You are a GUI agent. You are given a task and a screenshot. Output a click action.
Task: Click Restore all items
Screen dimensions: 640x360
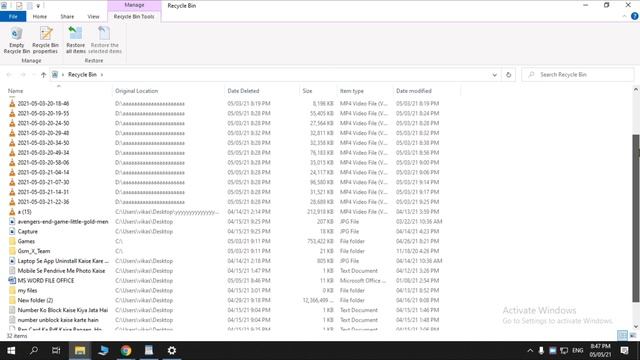coord(76,40)
